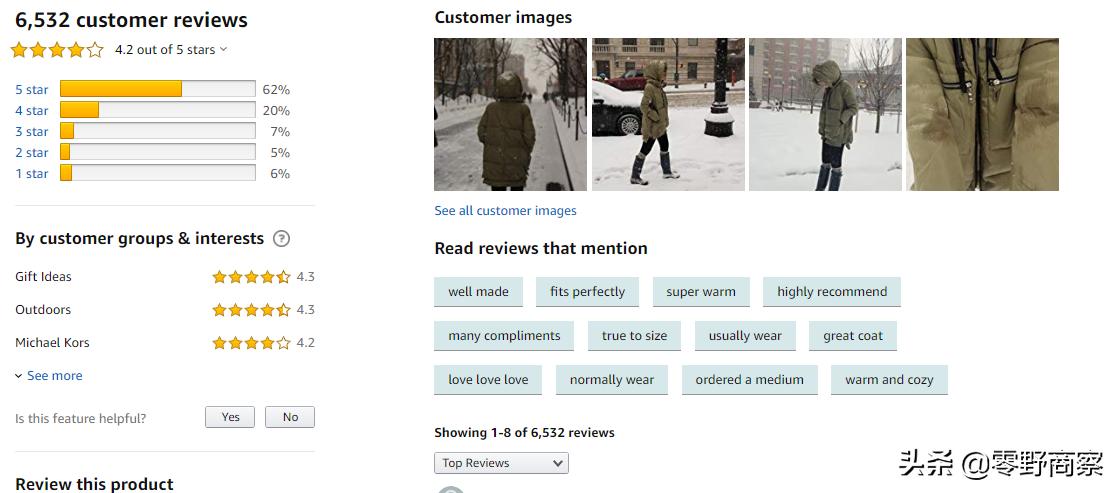Open the coat zipper close-up image
The width and height of the screenshot is (1119, 493).
(x=982, y=114)
